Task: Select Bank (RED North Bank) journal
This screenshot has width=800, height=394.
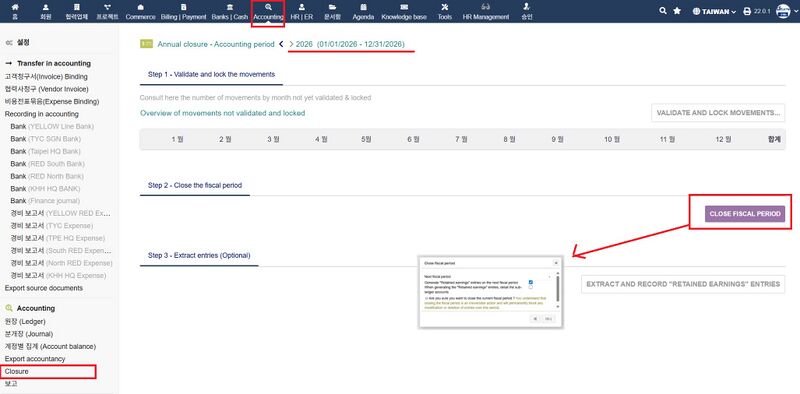Action: coord(47,176)
